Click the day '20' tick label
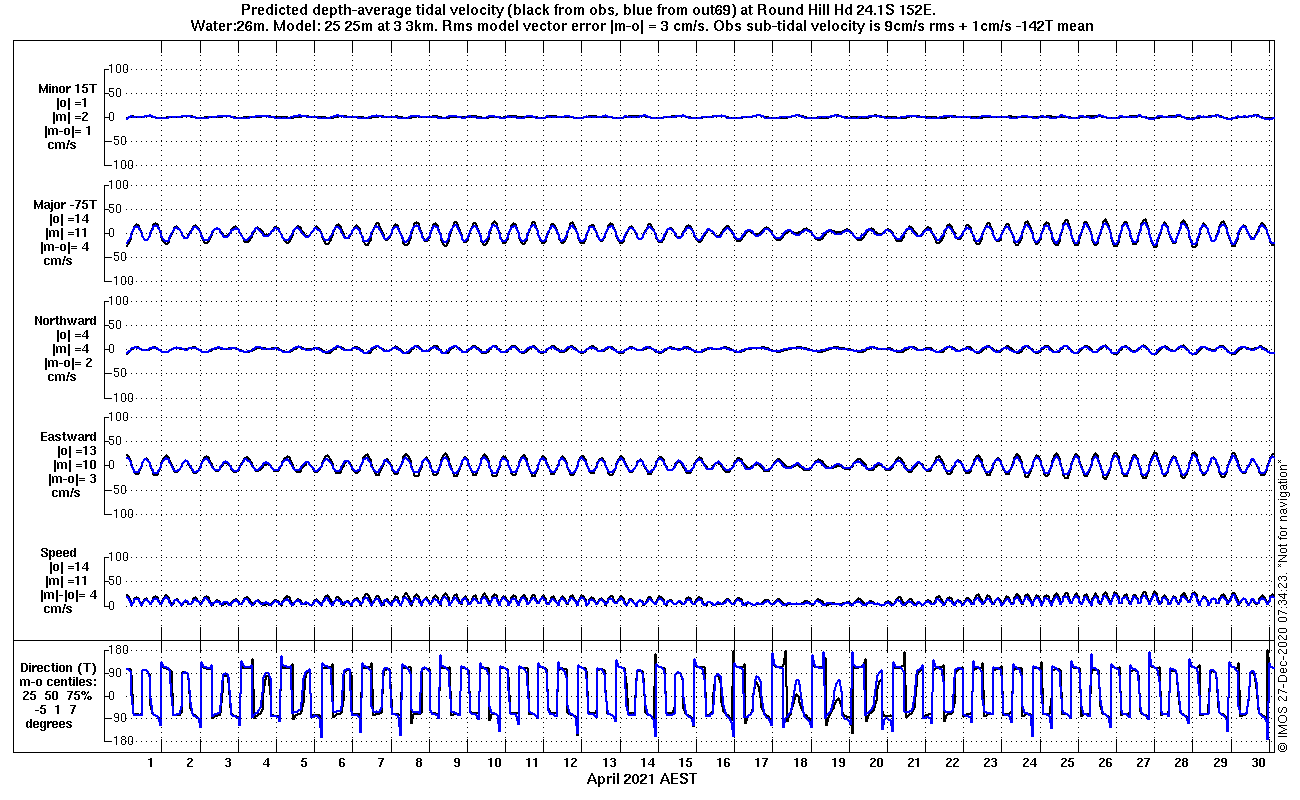1300x800 pixels. coord(876,763)
